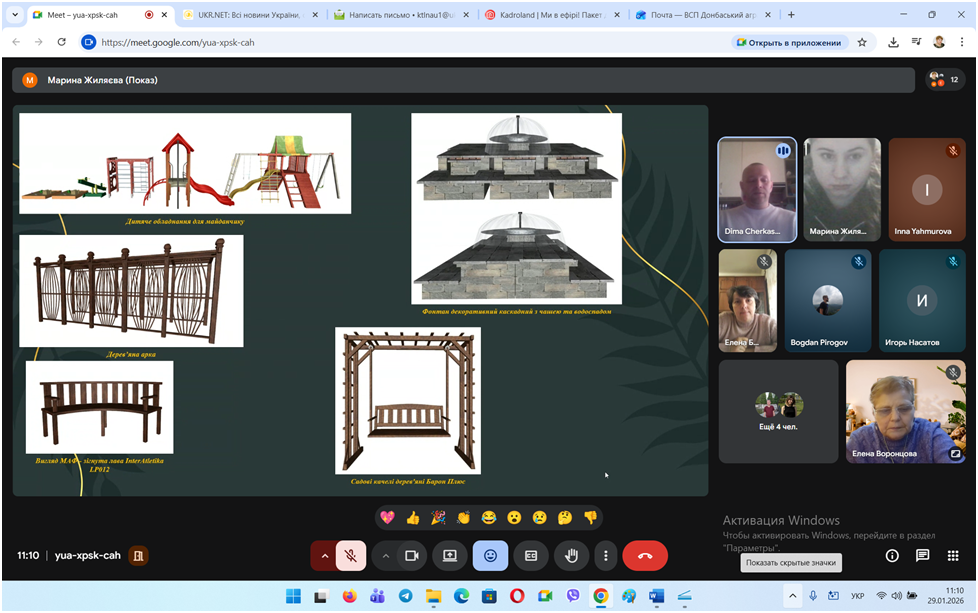Unmute the microphone in Meet
Screen dimensions: 978x613
point(351,555)
